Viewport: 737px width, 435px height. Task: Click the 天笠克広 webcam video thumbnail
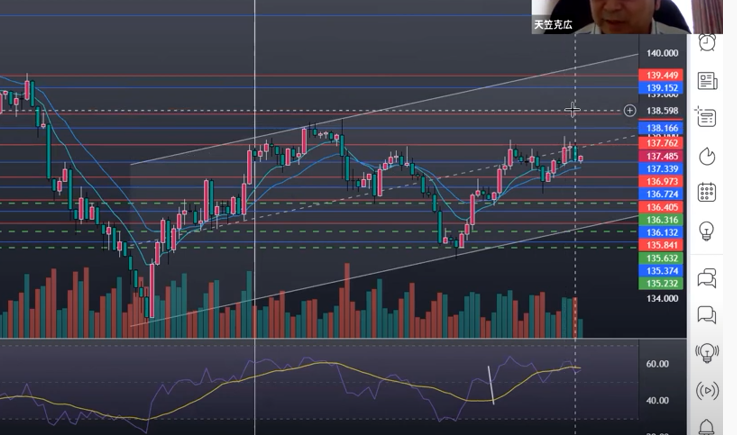tap(626, 17)
